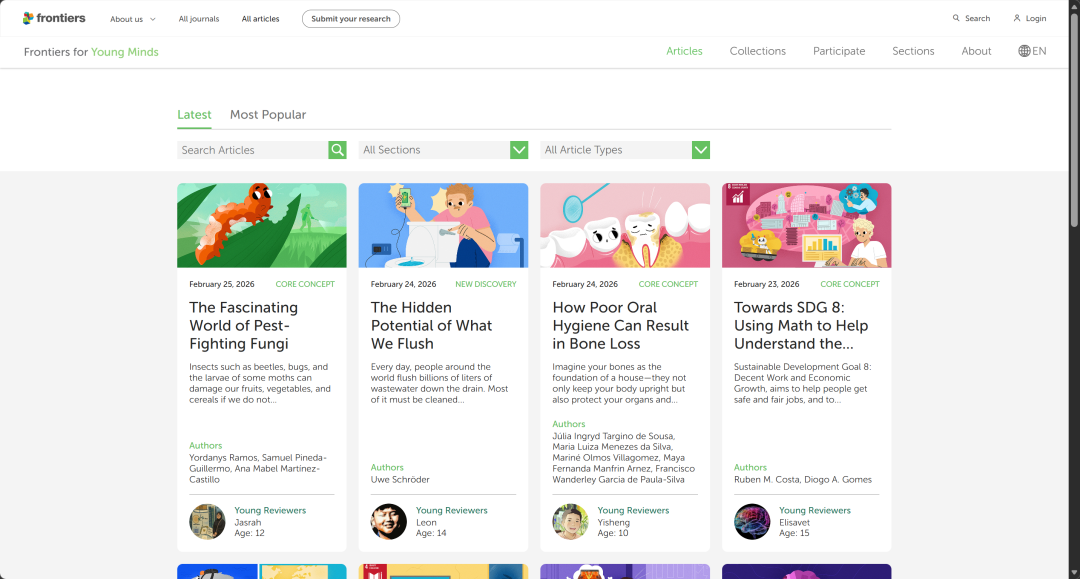
Task: Click the Submit your research button
Action: 351,19
